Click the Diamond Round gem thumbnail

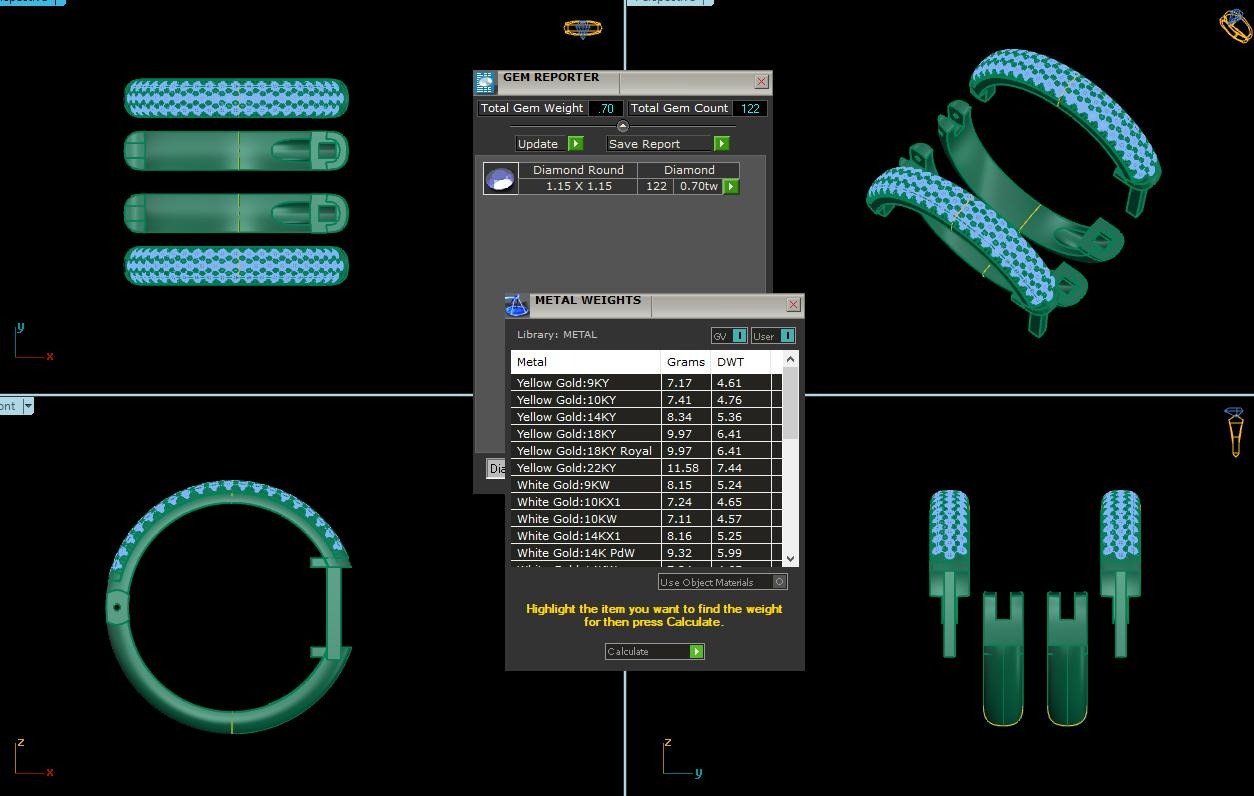(500, 179)
